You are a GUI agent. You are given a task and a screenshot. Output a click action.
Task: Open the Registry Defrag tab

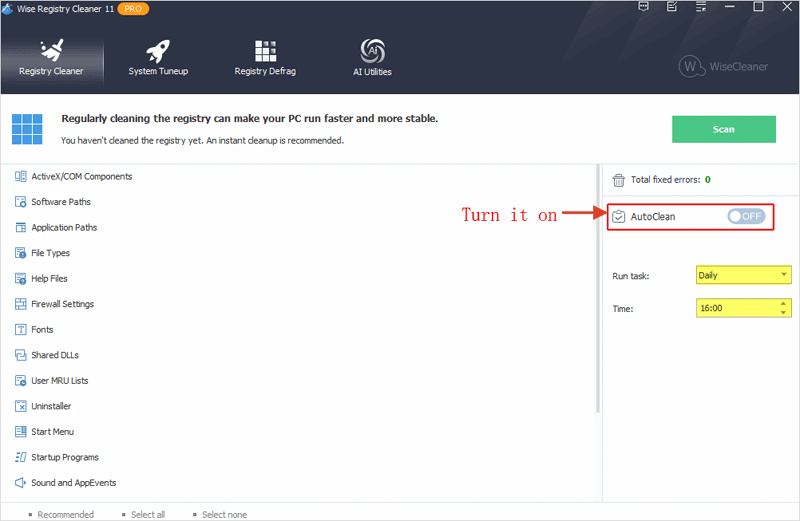(265, 58)
